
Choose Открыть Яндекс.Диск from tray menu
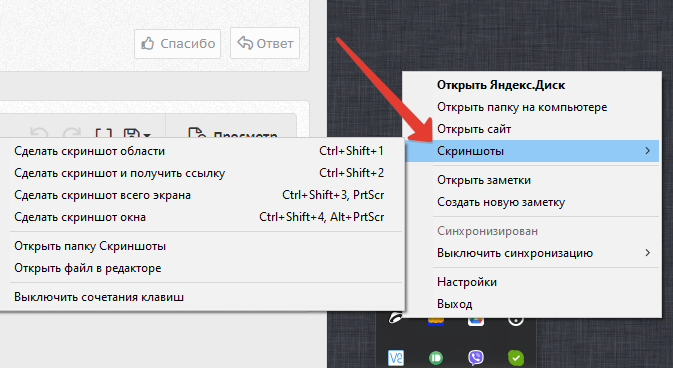coord(532,85)
